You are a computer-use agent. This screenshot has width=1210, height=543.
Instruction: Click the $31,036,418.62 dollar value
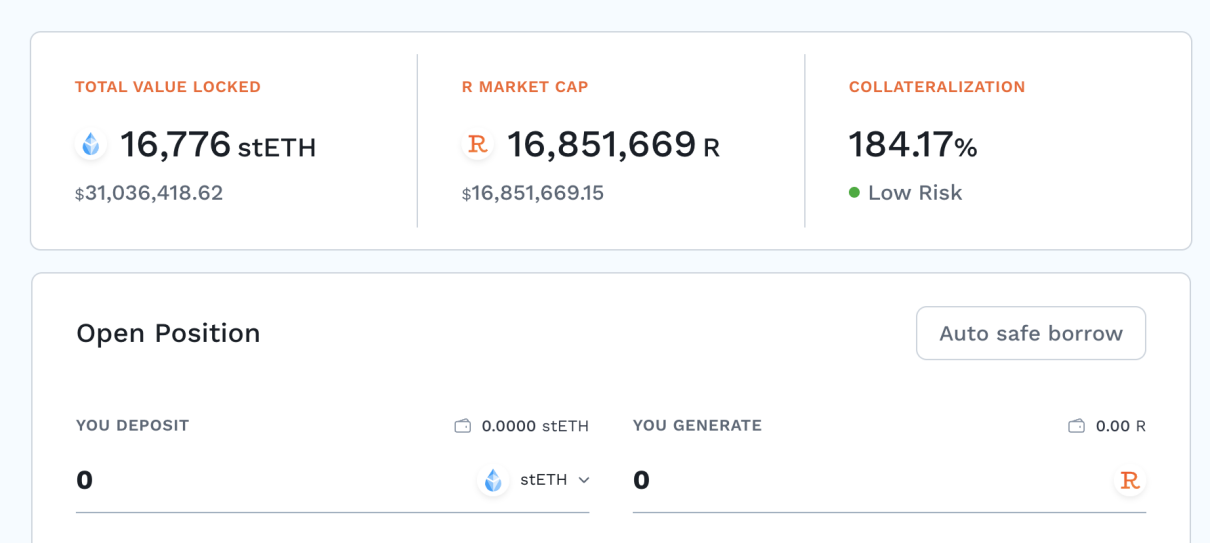[150, 193]
